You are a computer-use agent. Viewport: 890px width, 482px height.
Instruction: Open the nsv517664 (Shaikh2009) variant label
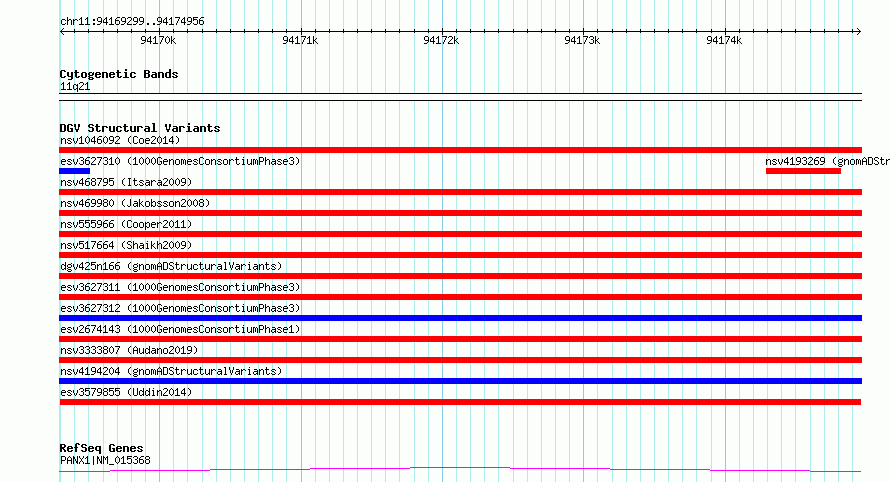126,245
